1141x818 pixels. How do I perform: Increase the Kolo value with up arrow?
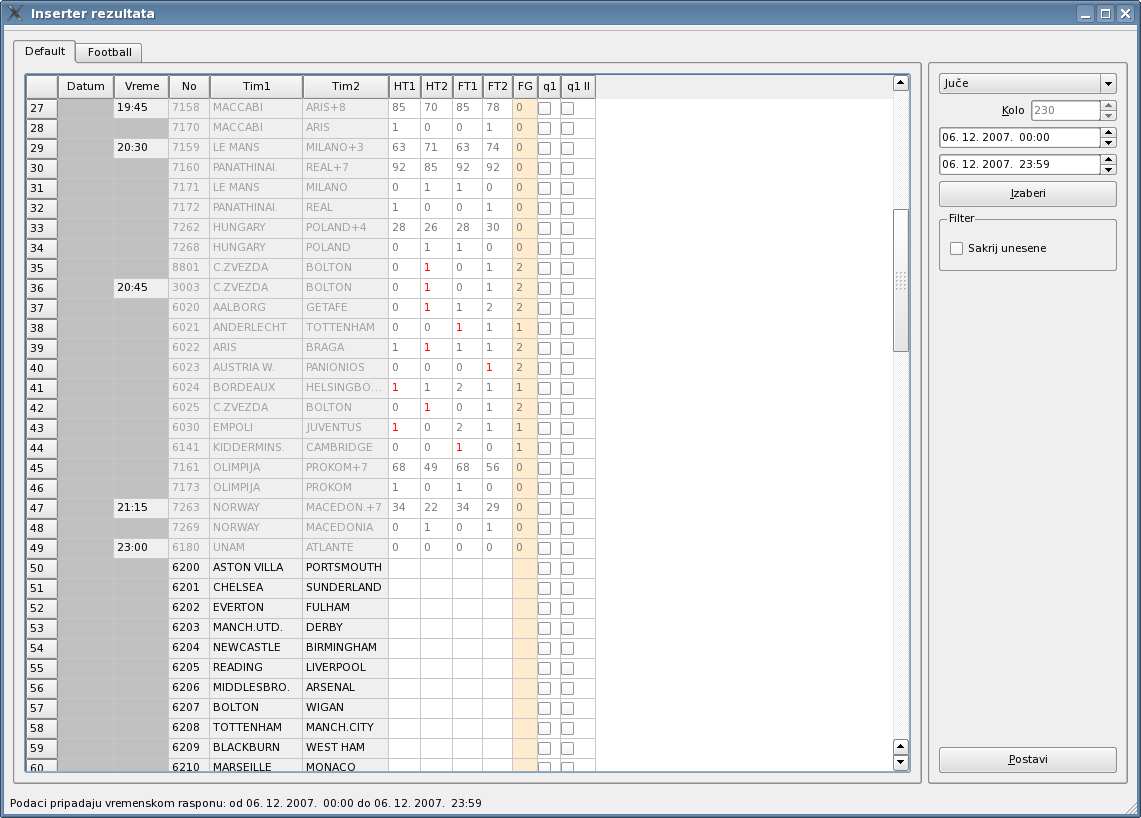tap(1108, 106)
